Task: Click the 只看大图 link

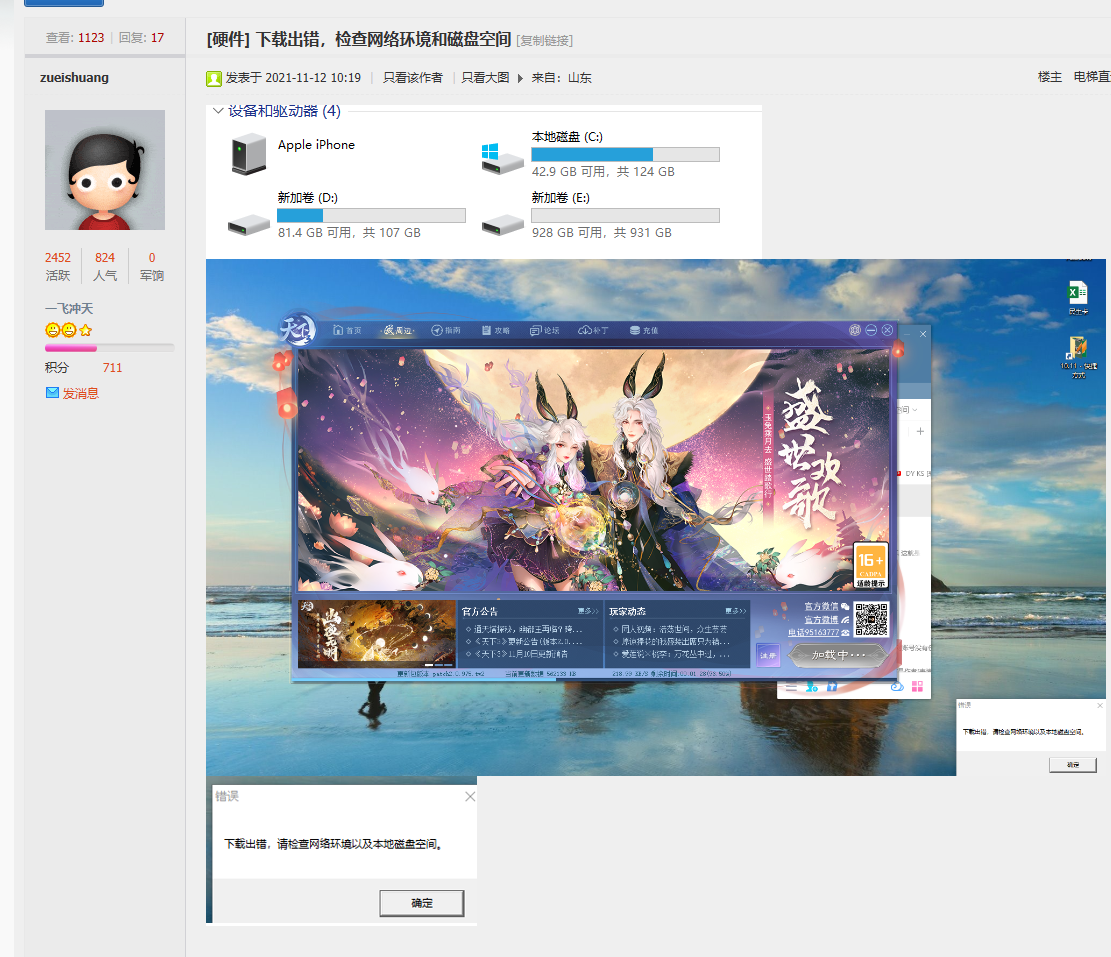Action: [x=485, y=78]
